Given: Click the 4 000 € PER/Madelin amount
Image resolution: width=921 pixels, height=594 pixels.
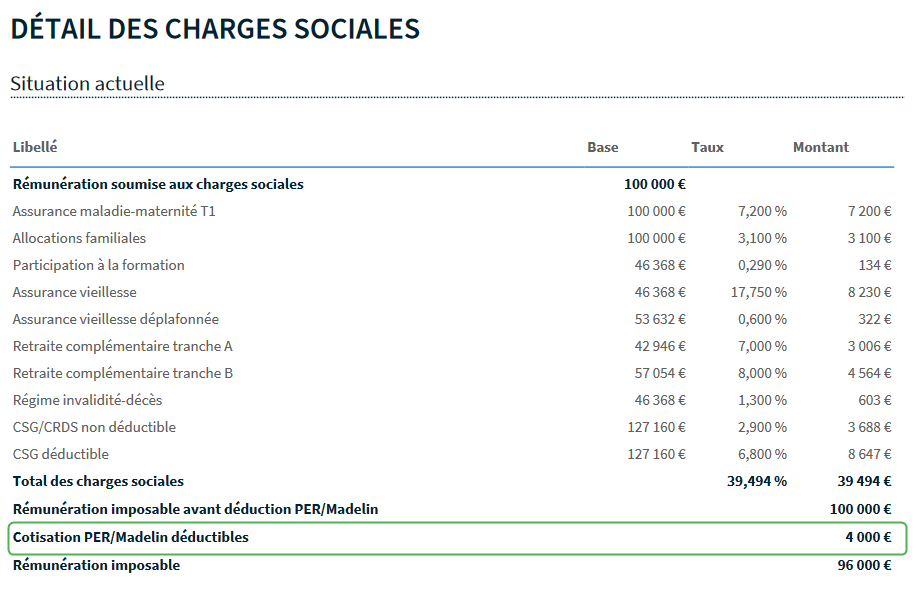Looking at the screenshot, I should 867,537.
